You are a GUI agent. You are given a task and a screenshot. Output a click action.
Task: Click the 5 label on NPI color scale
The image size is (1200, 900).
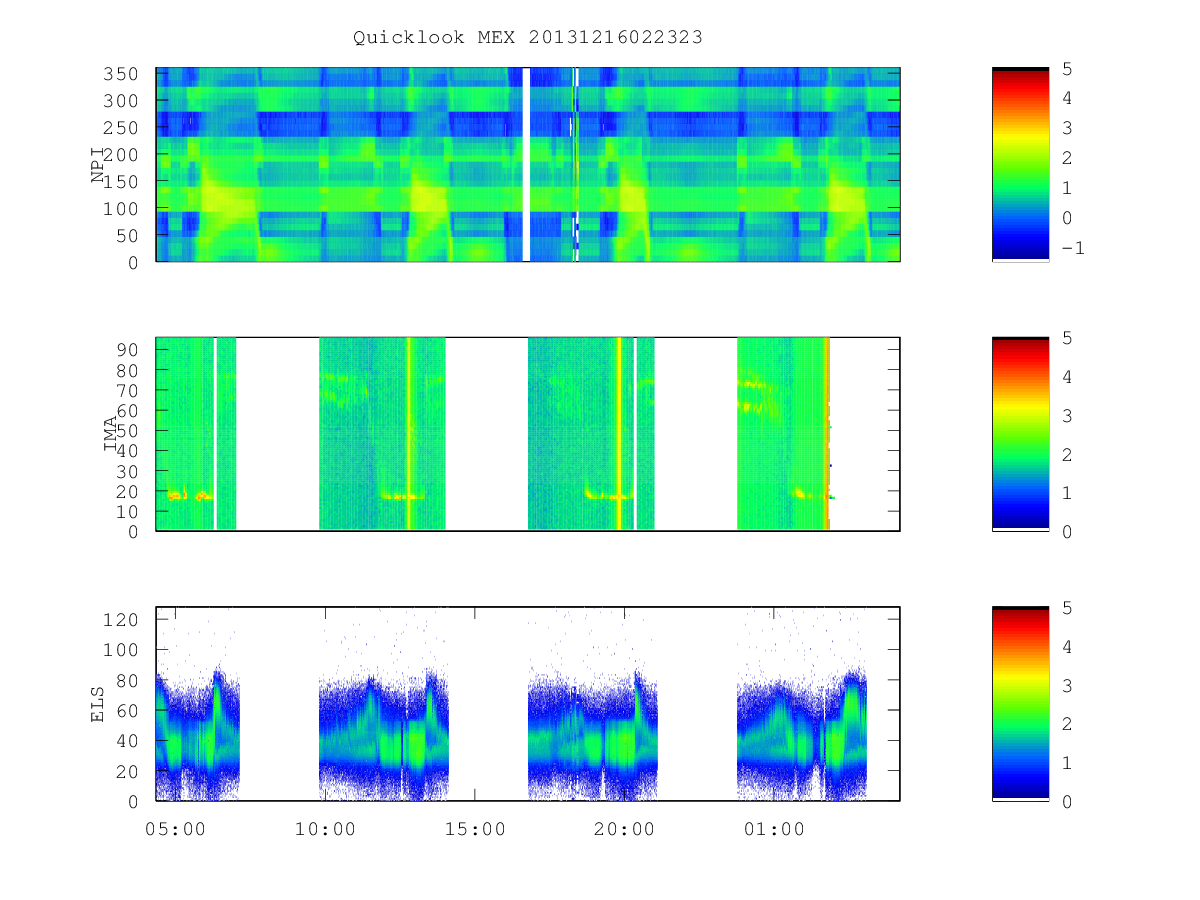(1066, 68)
